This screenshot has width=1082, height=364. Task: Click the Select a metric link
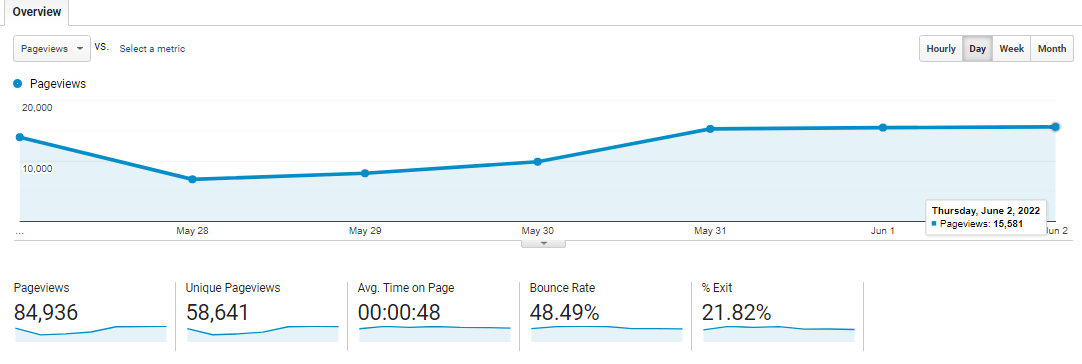tap(152, 49)
